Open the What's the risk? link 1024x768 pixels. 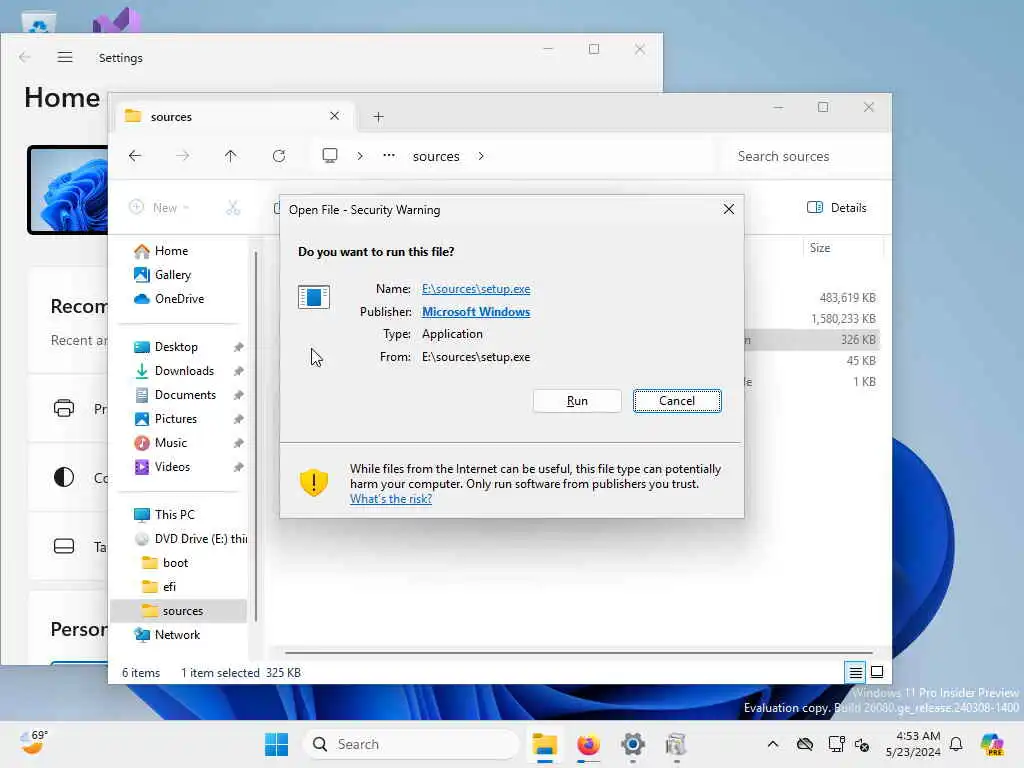[x=391, y=499]
